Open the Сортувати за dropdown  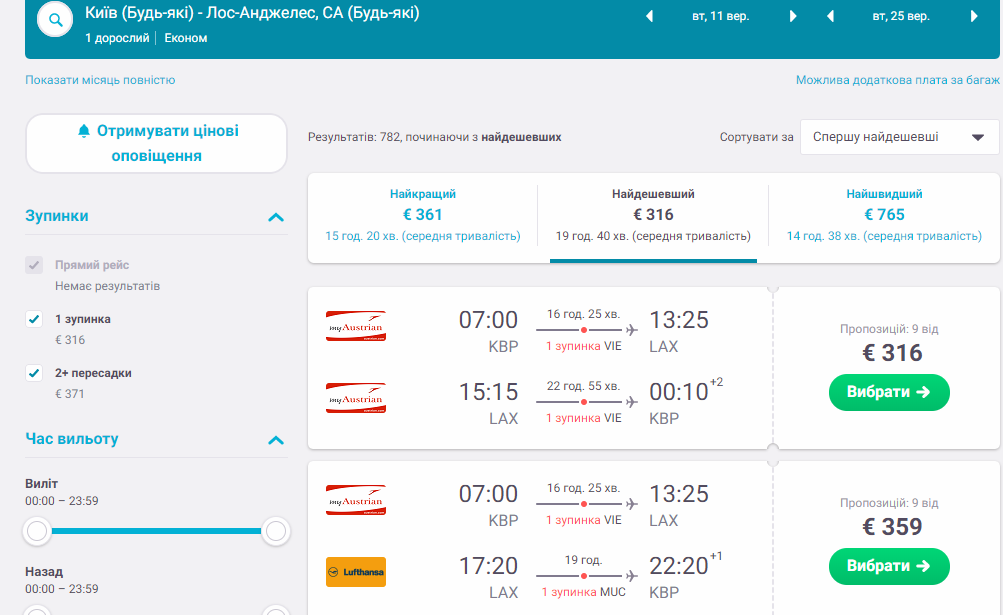click(899, 137)
